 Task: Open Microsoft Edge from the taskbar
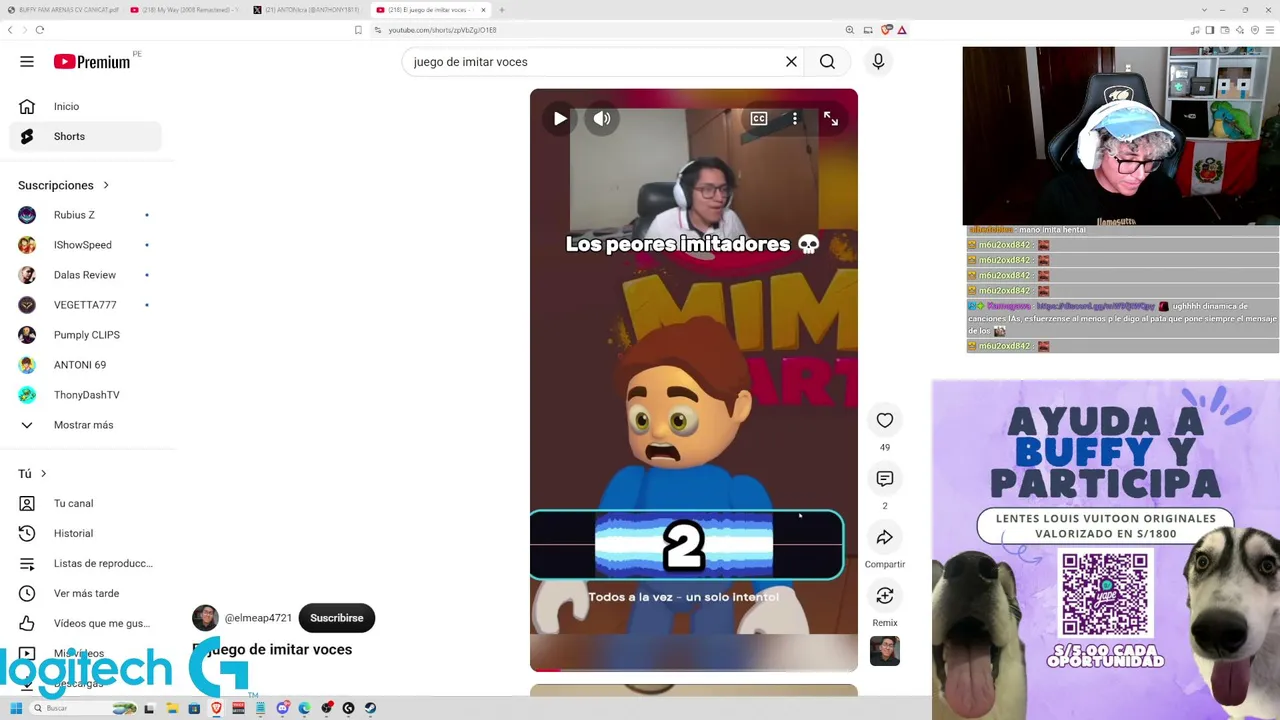pos(305,708)
